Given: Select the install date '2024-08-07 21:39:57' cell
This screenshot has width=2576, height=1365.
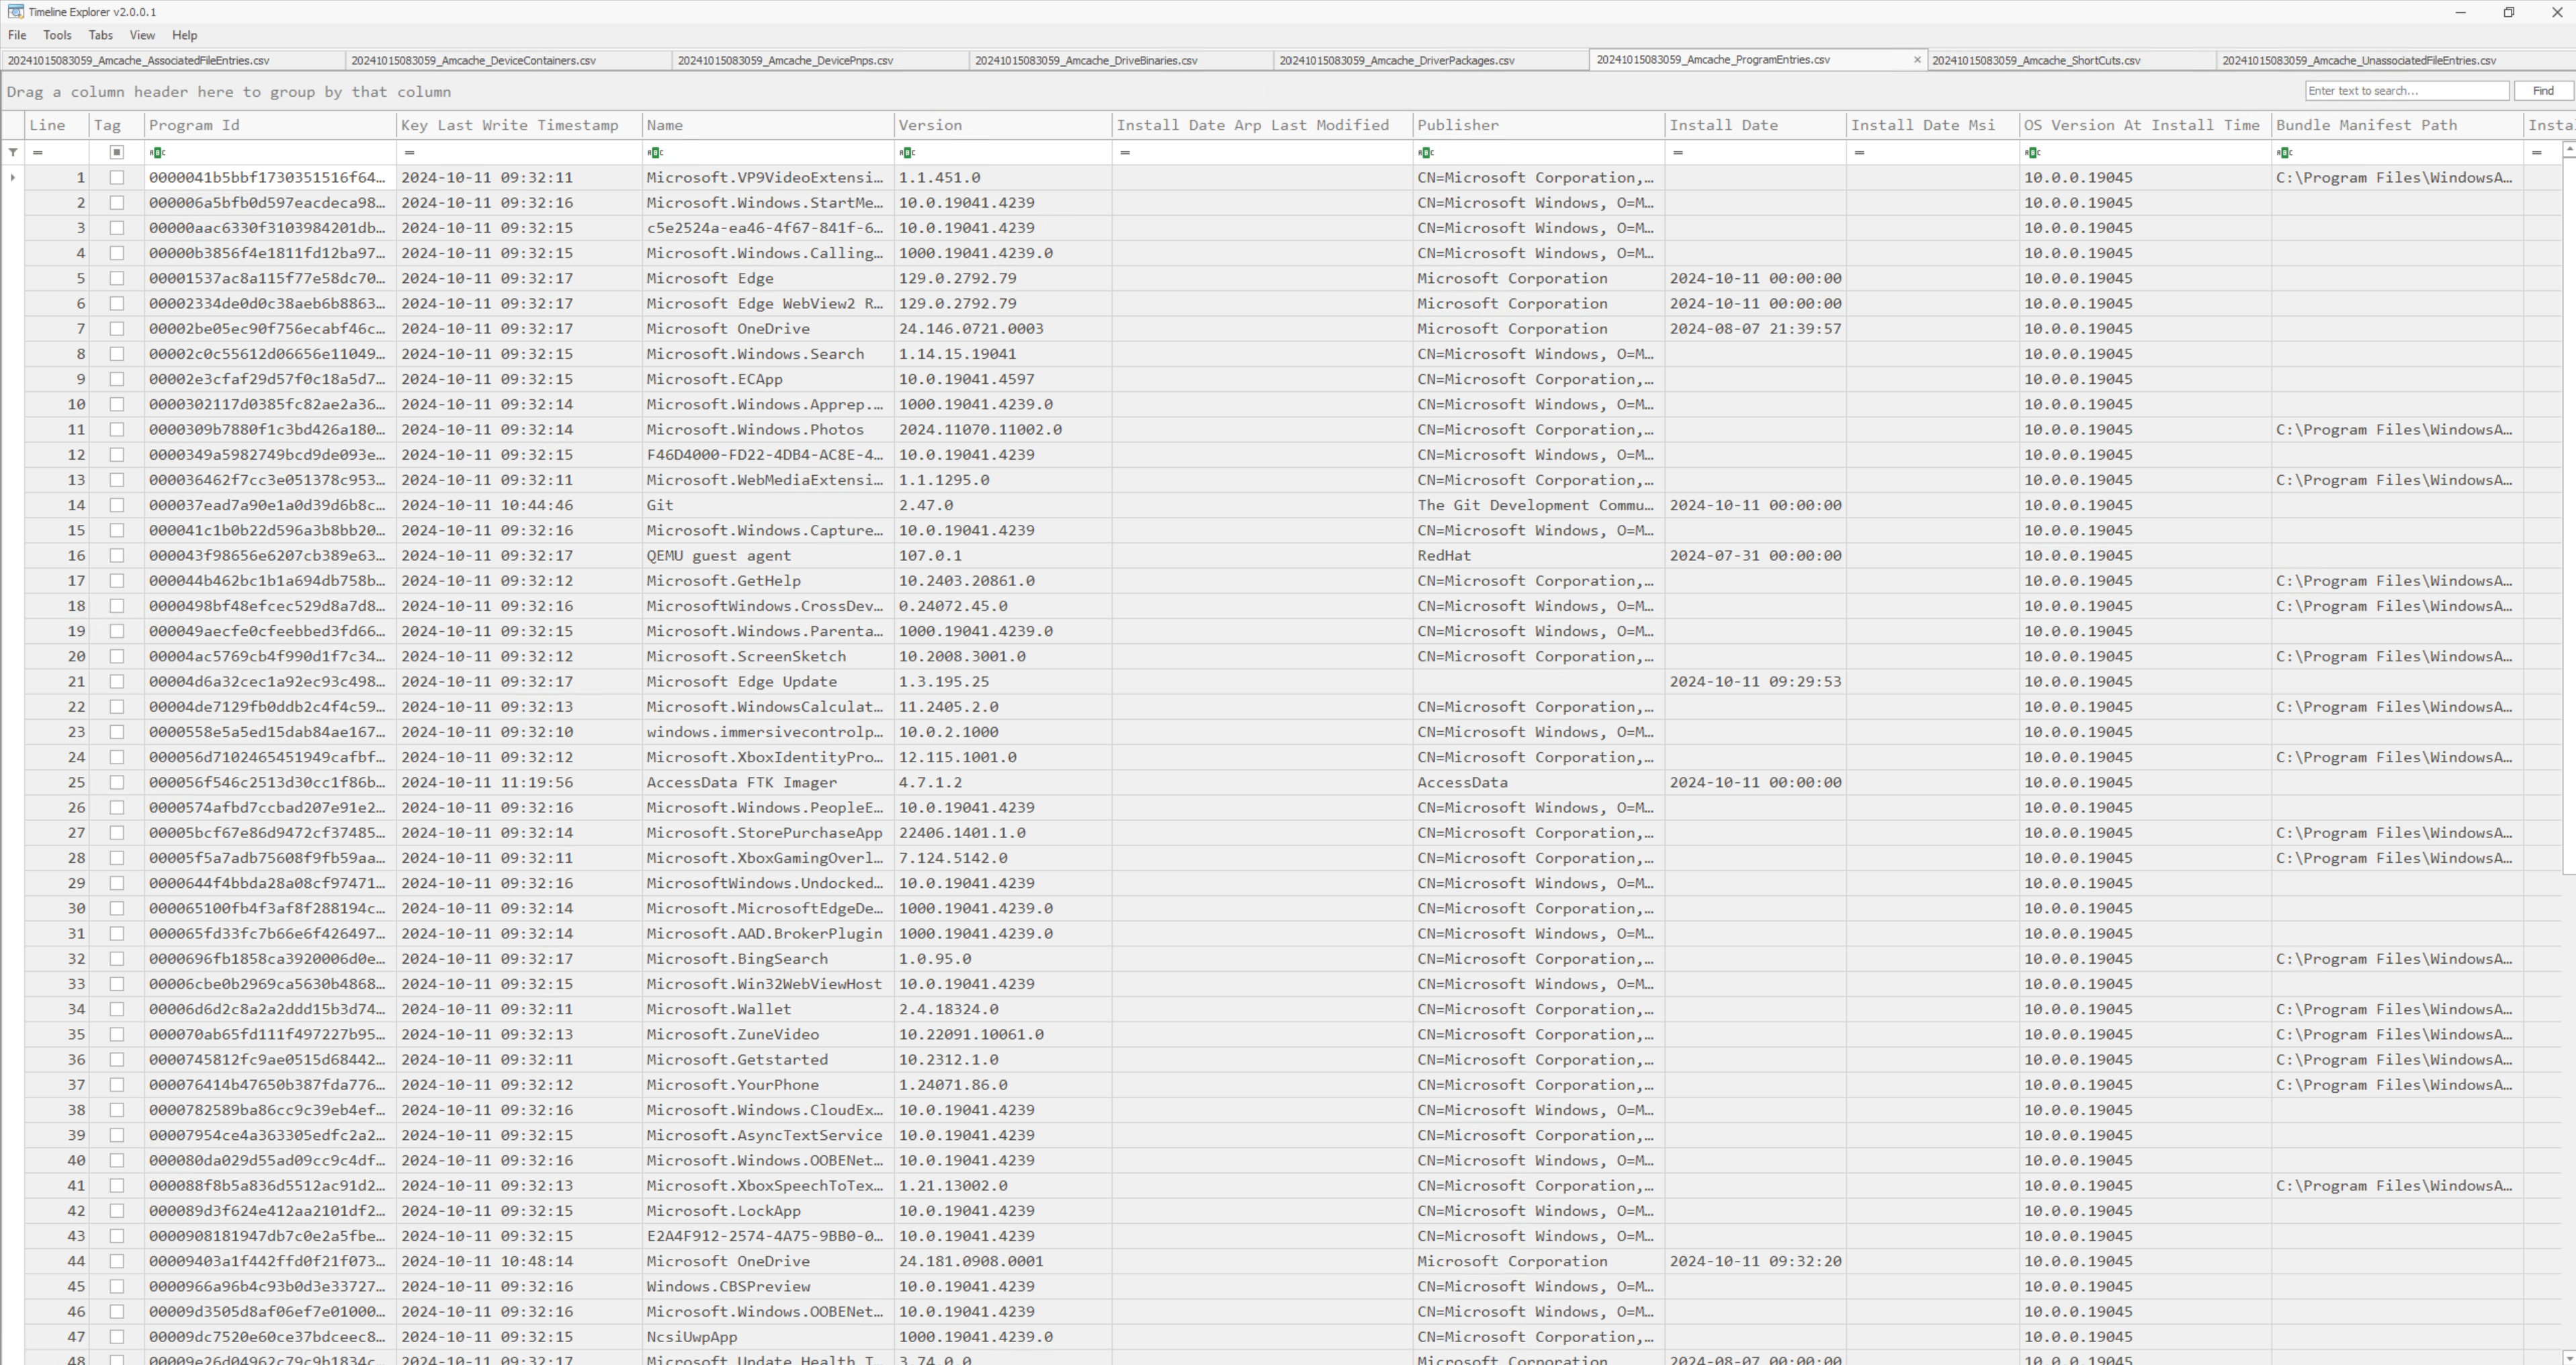Looking at the screenshot, I should (x=1756, y=328).
